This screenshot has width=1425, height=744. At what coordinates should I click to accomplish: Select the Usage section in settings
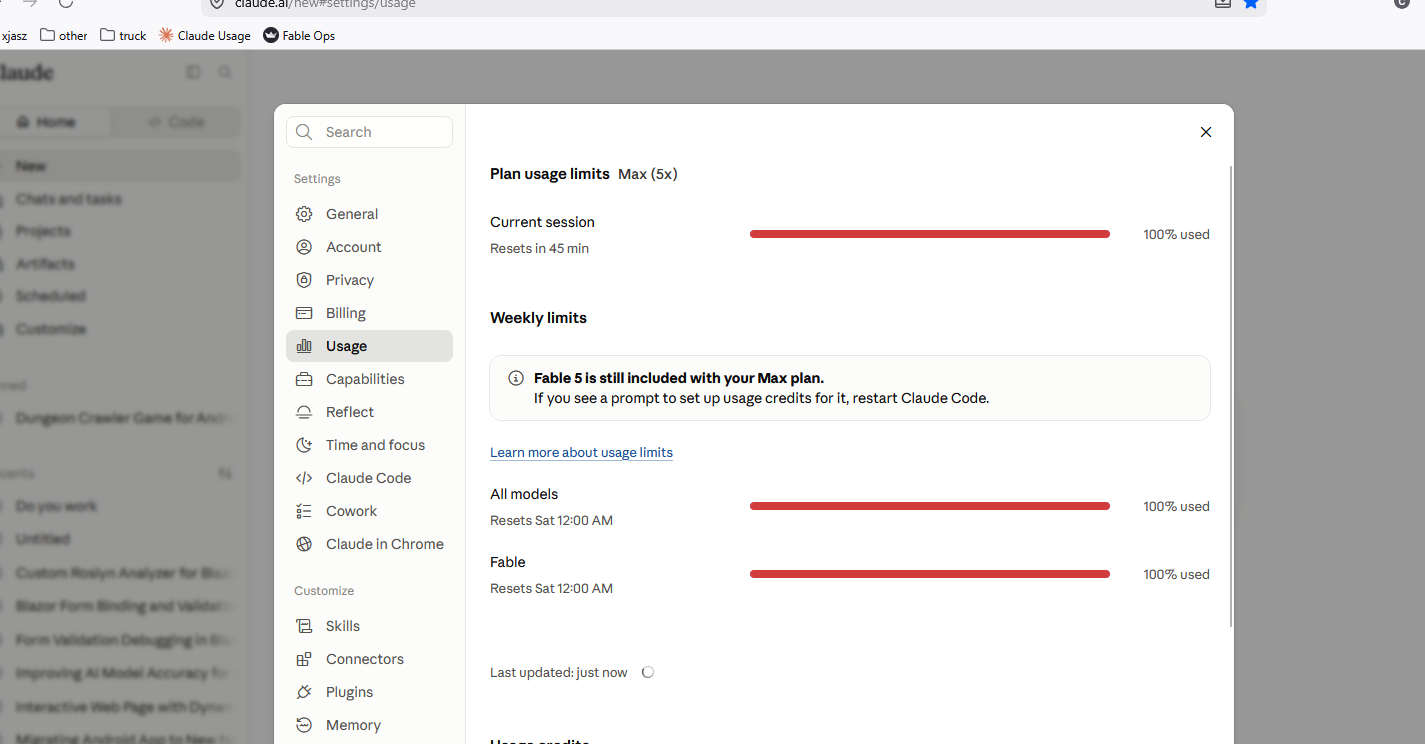369,346
